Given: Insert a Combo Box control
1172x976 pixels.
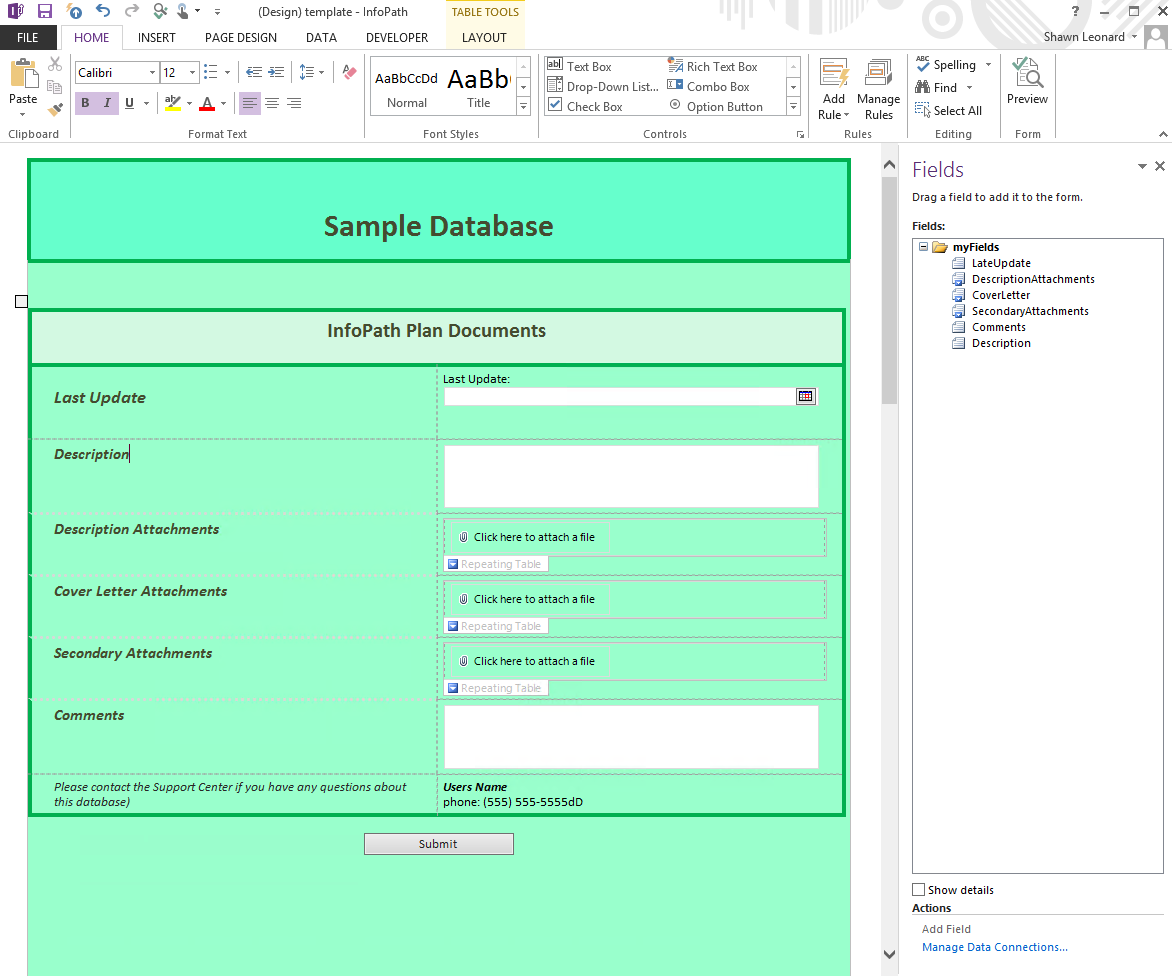Looking at the screenshot, I should pos(709,87).
